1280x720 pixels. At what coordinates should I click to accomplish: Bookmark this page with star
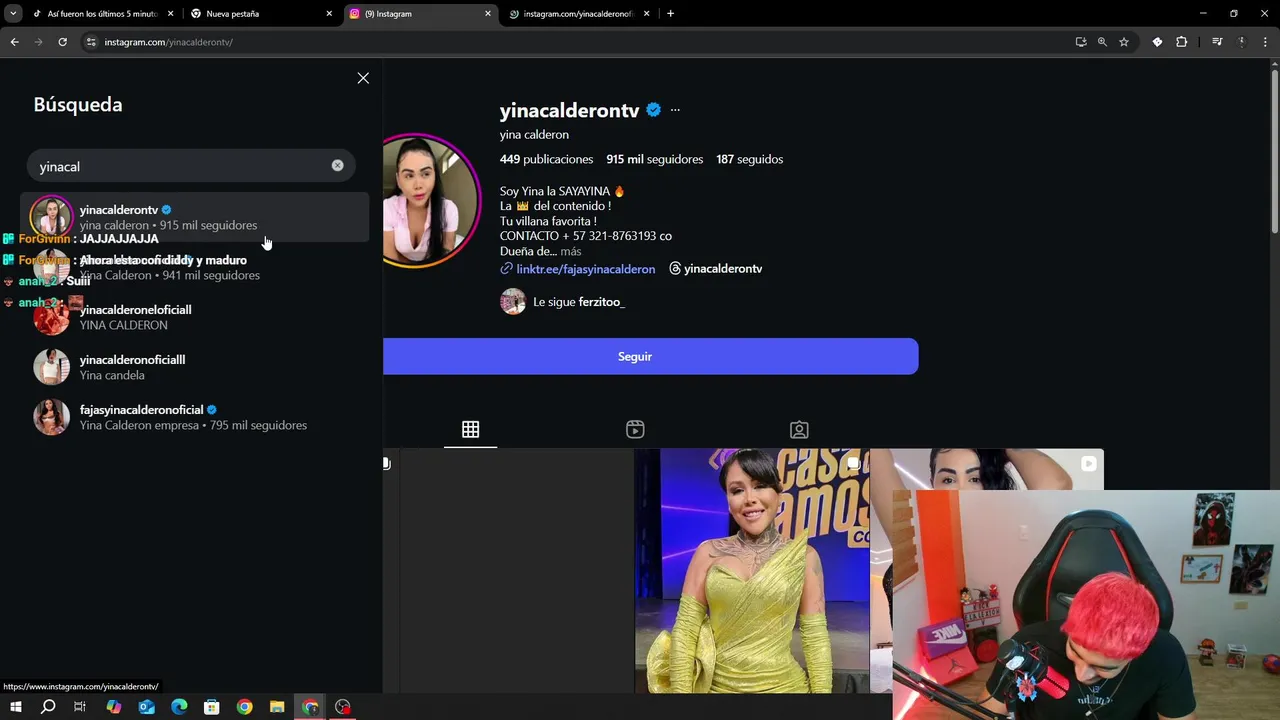tap(1124, 42)
